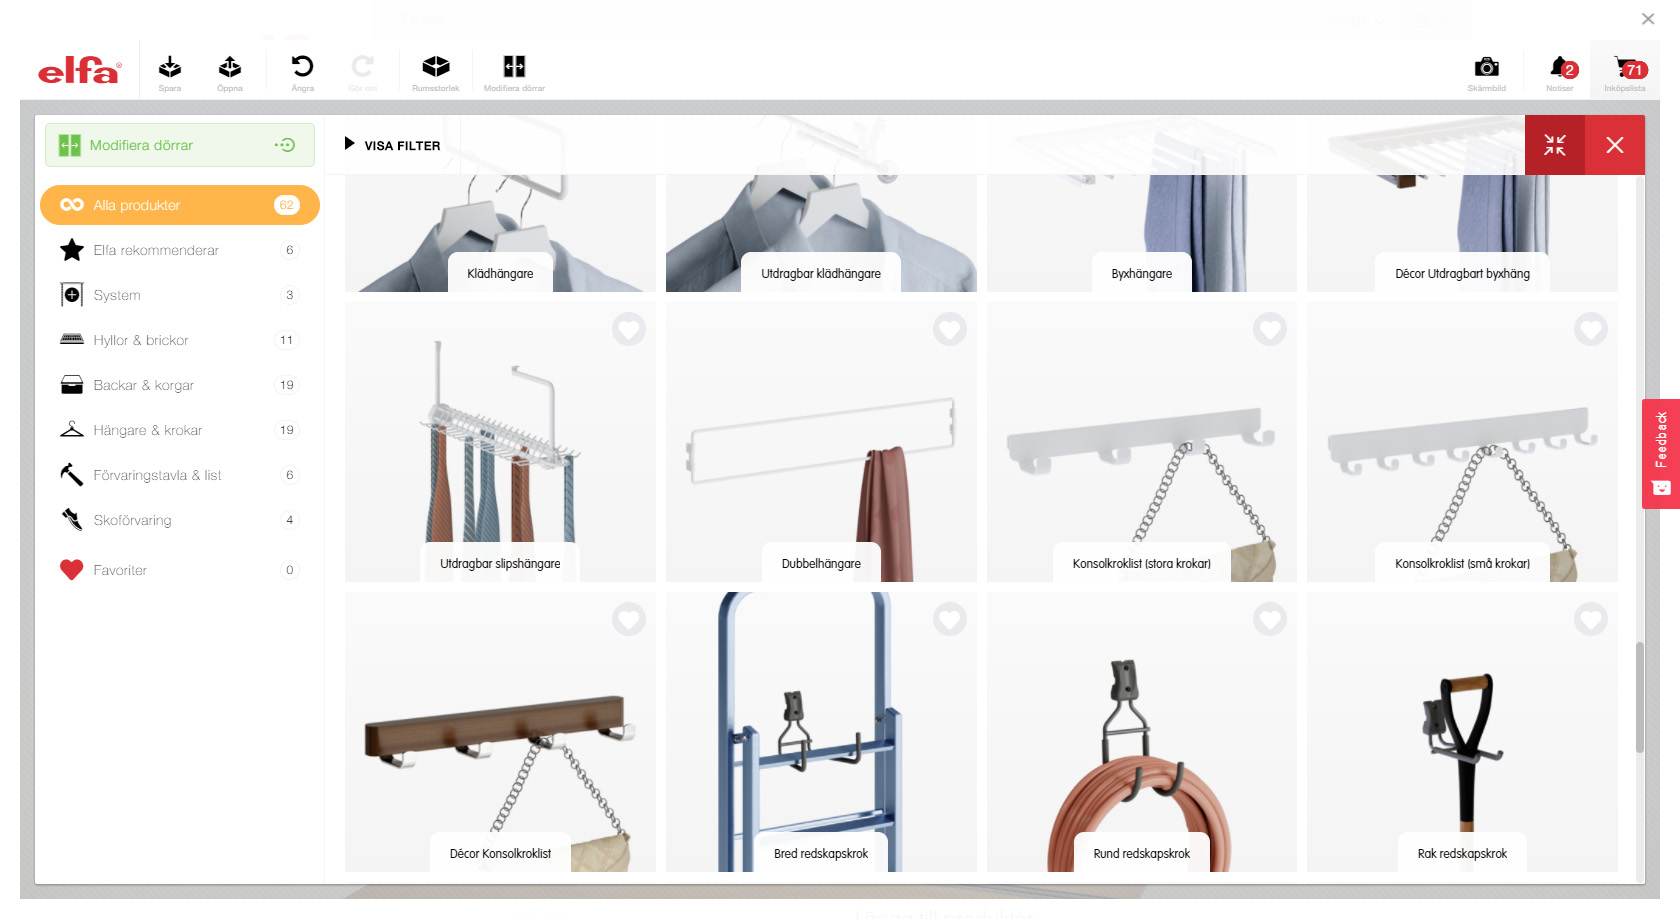Image resolution: width=1680 pixels, height=919 pixels.
Task: Click the Spara save icon
Action: [170, 70]
